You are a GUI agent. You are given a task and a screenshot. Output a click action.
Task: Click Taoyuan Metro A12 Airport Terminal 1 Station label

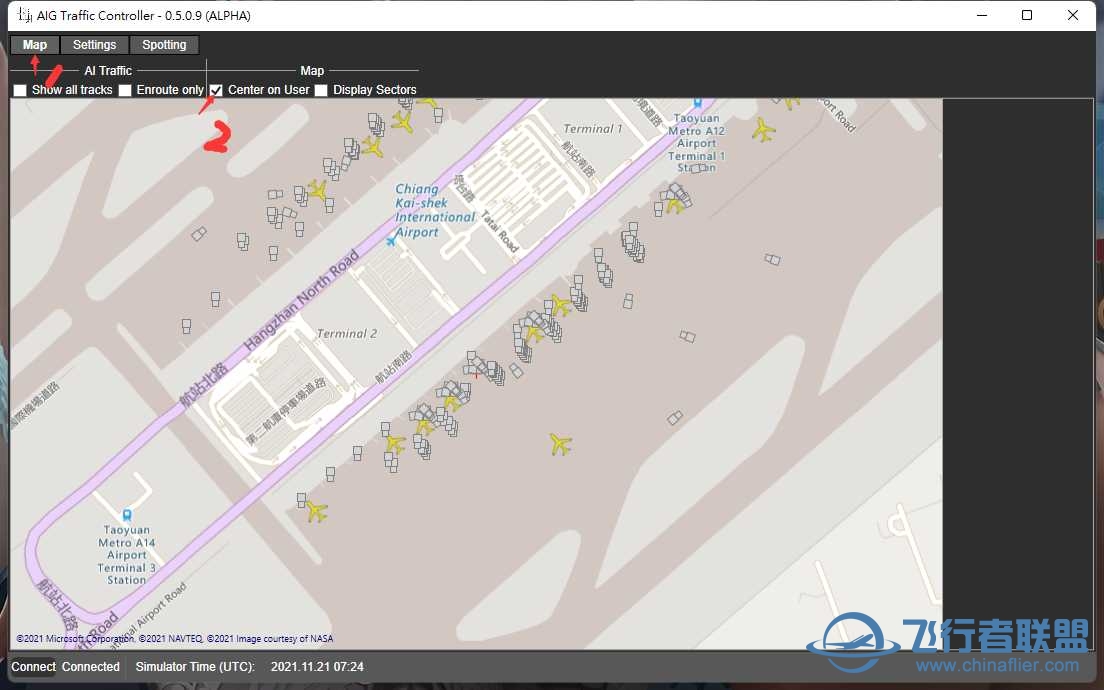[x=696, y=143]
